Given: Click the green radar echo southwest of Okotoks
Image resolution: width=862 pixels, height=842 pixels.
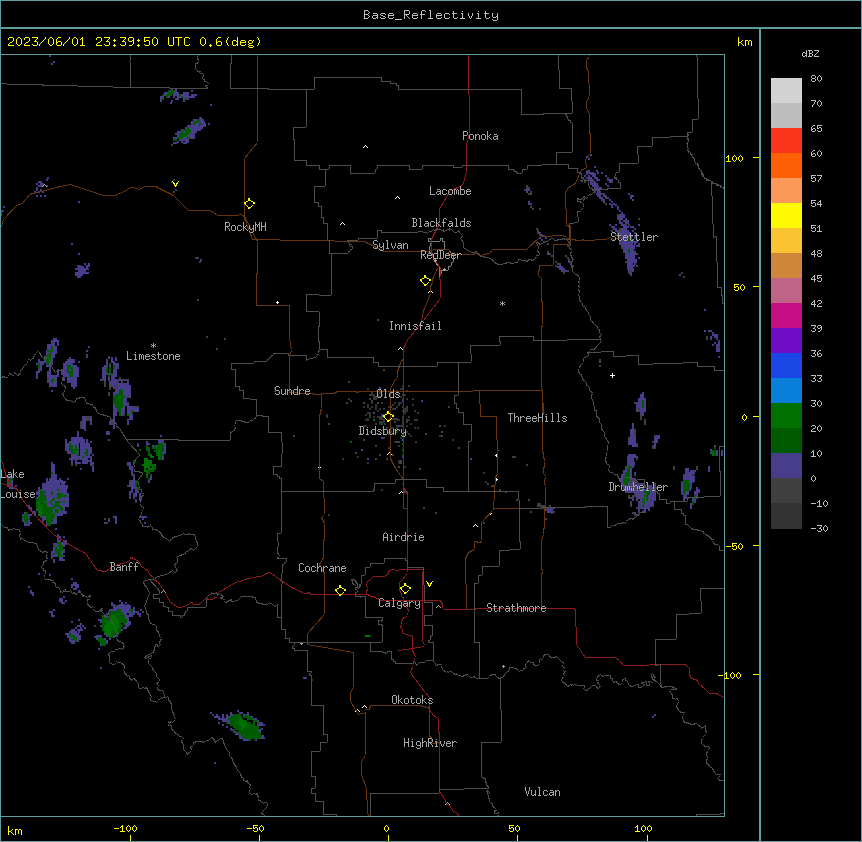Looking at the screenshot, I should coord(242,725).
